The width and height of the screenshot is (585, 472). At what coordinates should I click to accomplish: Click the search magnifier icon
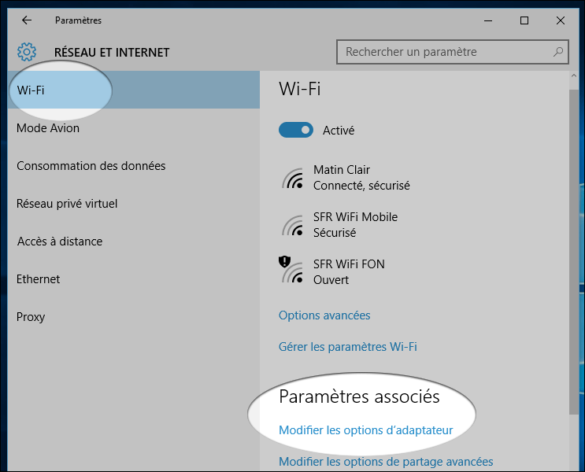558,51
